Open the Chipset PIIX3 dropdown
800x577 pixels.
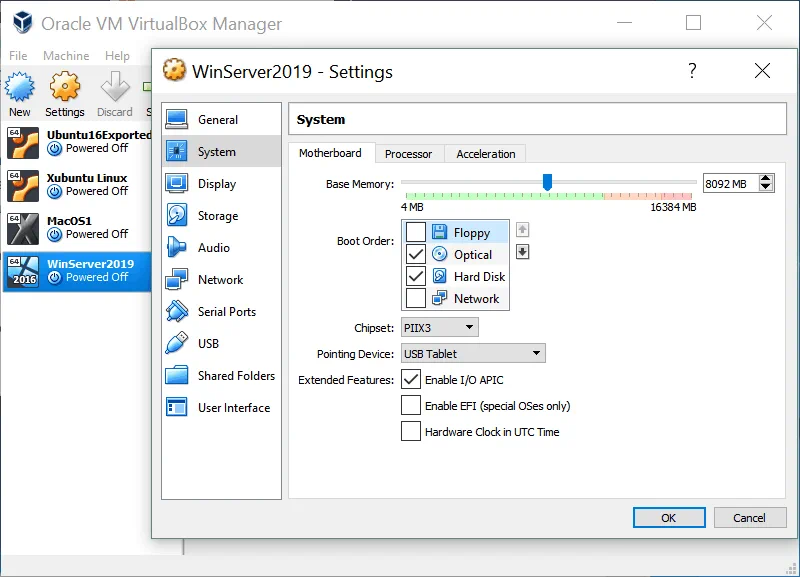coord(439,327)
